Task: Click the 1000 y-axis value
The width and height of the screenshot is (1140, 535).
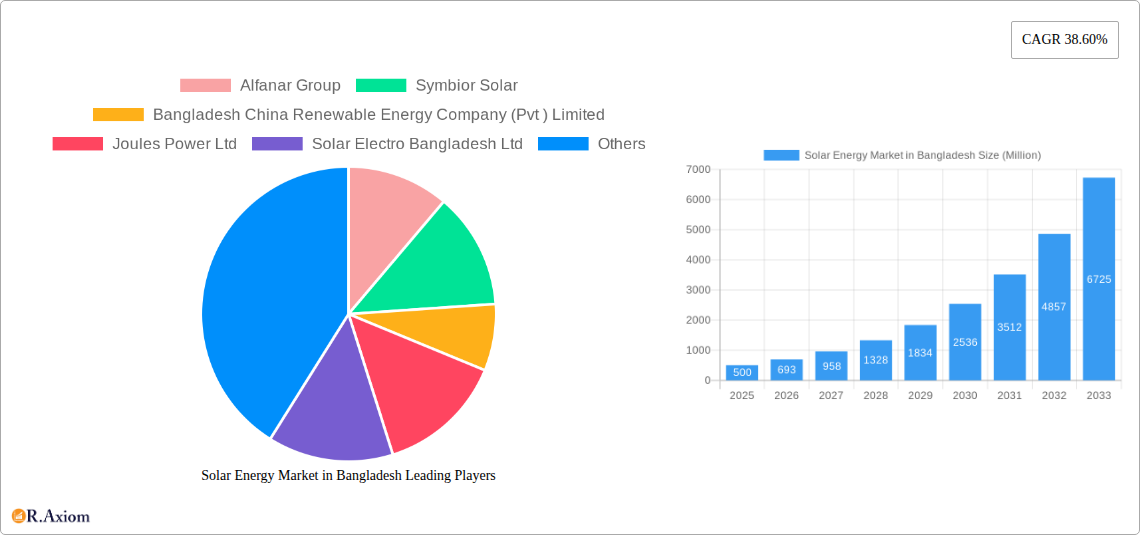Action: click(x=698, y=350)
